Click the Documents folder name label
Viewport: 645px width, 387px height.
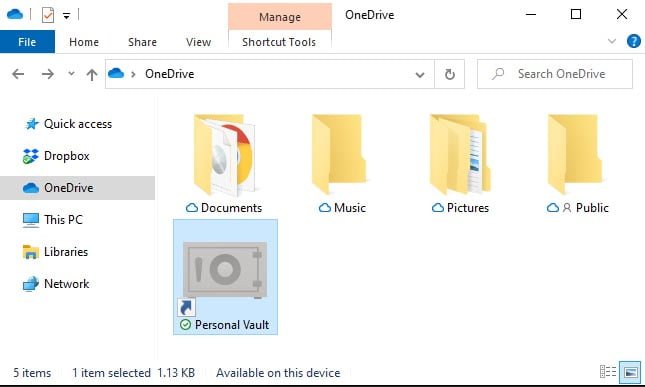(x=232, y=208)
